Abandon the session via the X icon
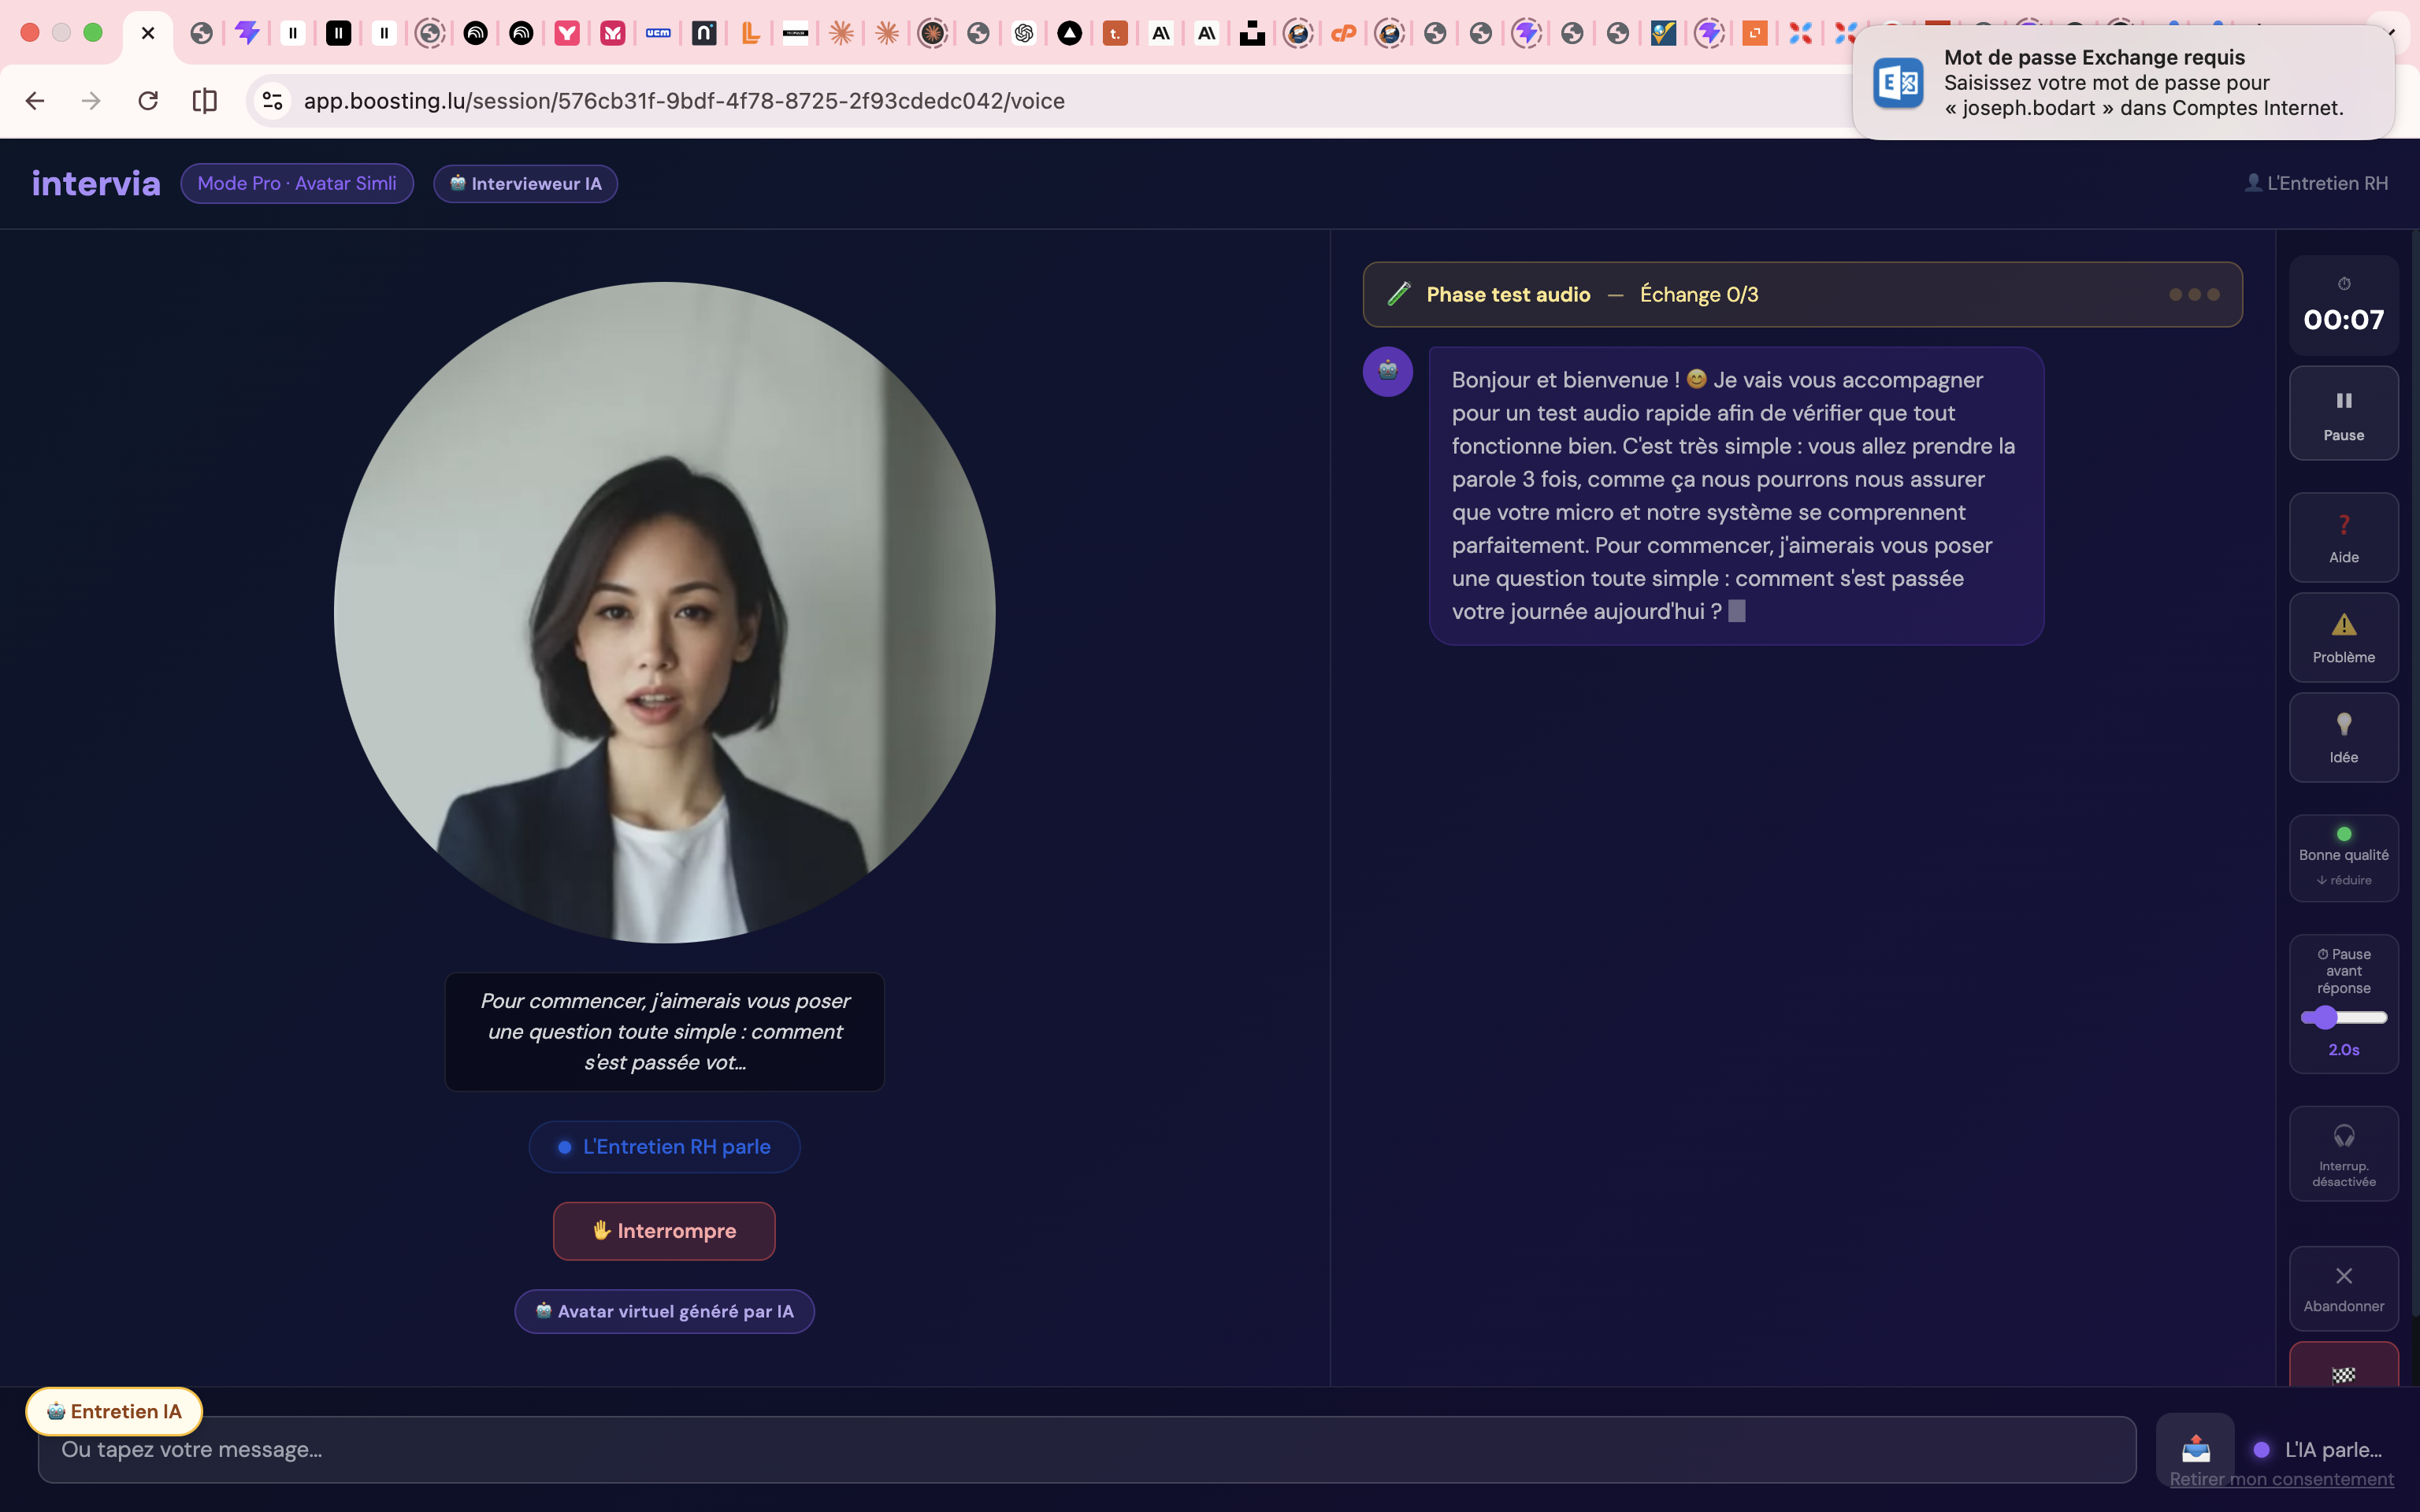 (2344, 1288)
